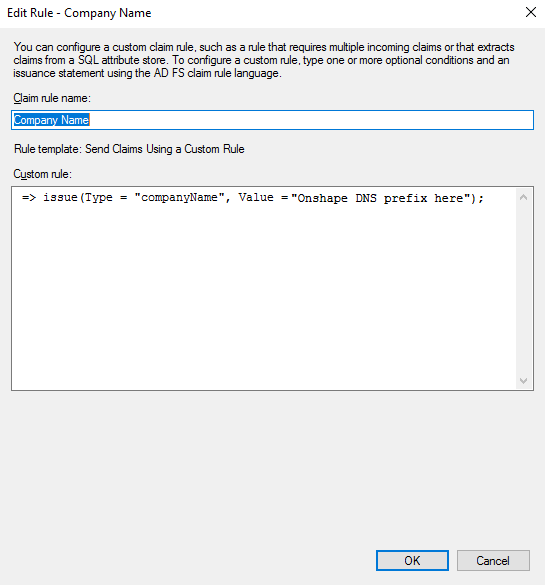Confirm changes with the OK button
This screenshot has height=585, width=545.
pyautogui.click(x=412, y=560)
